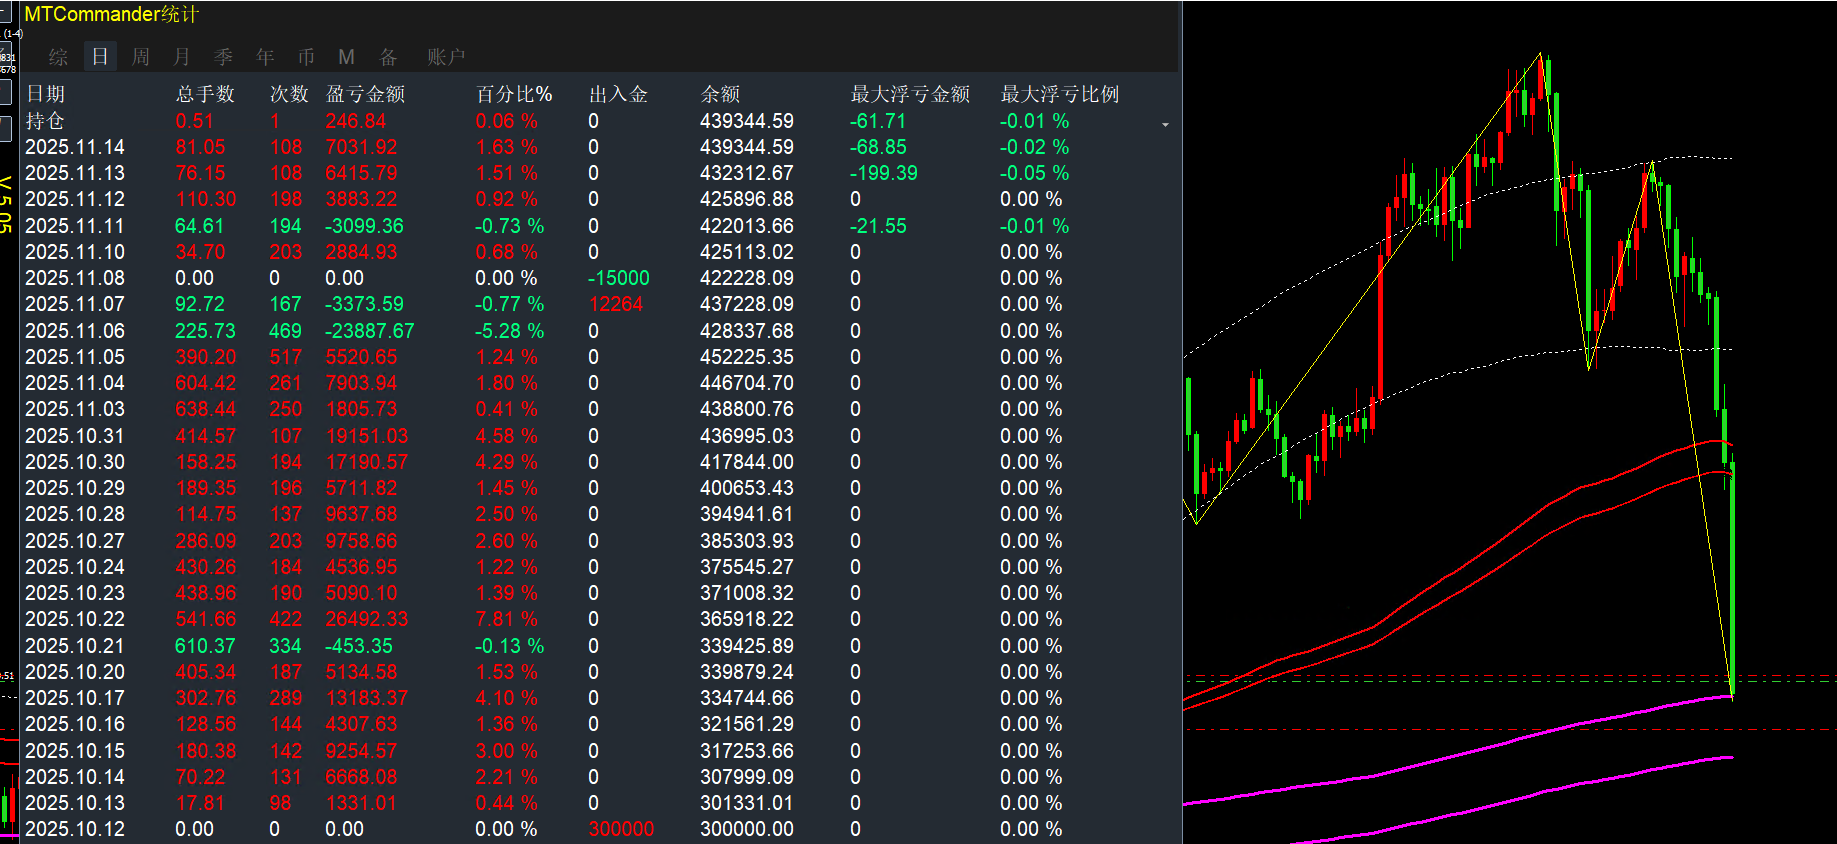
Task: Click the 610.37 total lots cell
Action: (x=206, y=646)
